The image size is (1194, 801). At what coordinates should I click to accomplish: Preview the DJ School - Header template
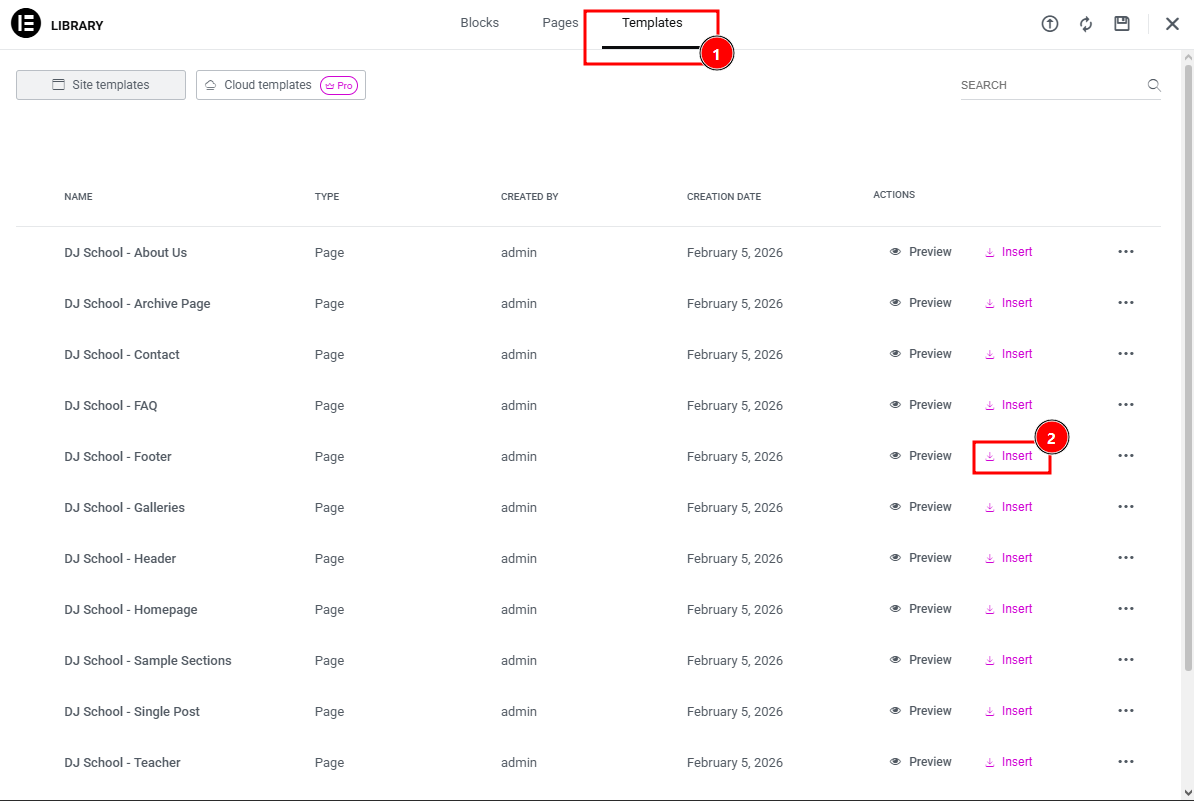920,558
